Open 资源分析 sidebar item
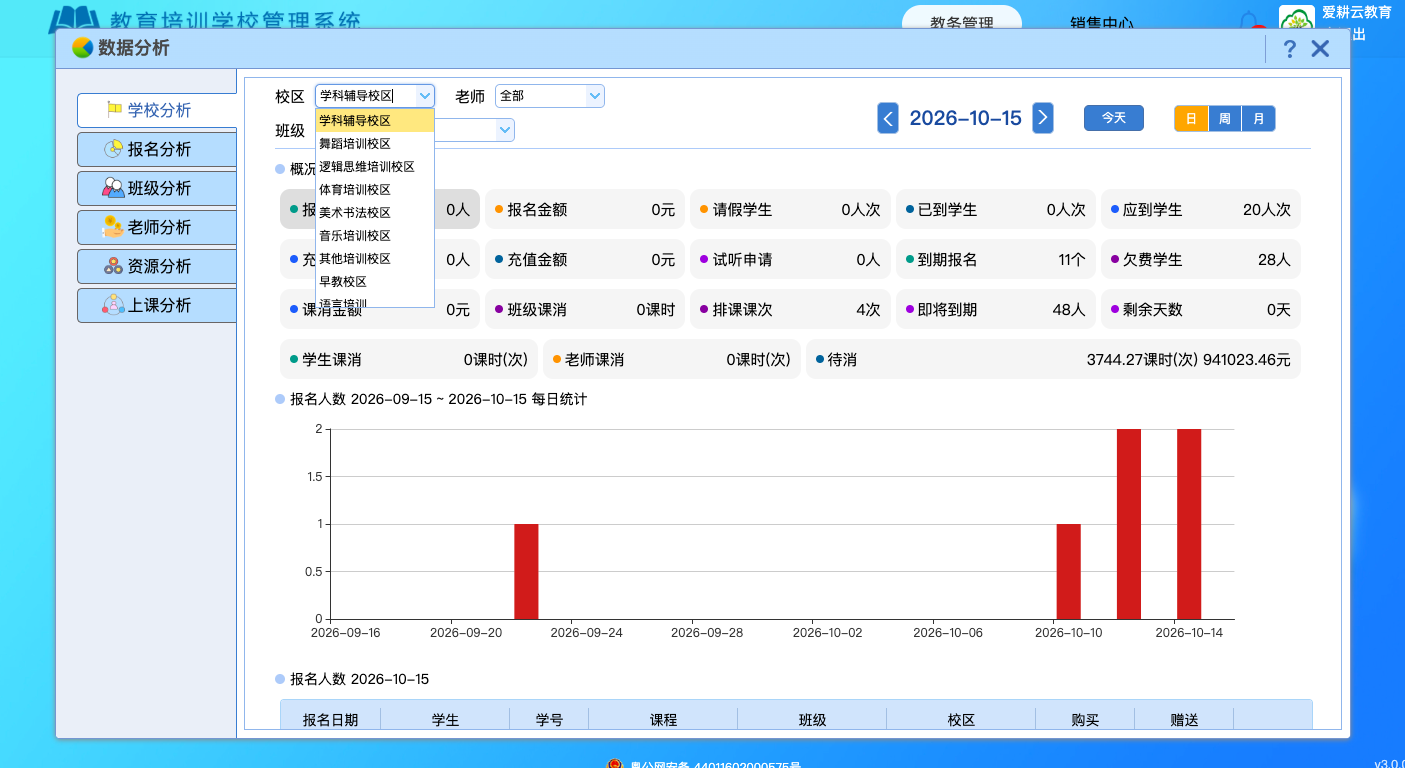The height and width of the screenshot is (768, 1405). 157,266
